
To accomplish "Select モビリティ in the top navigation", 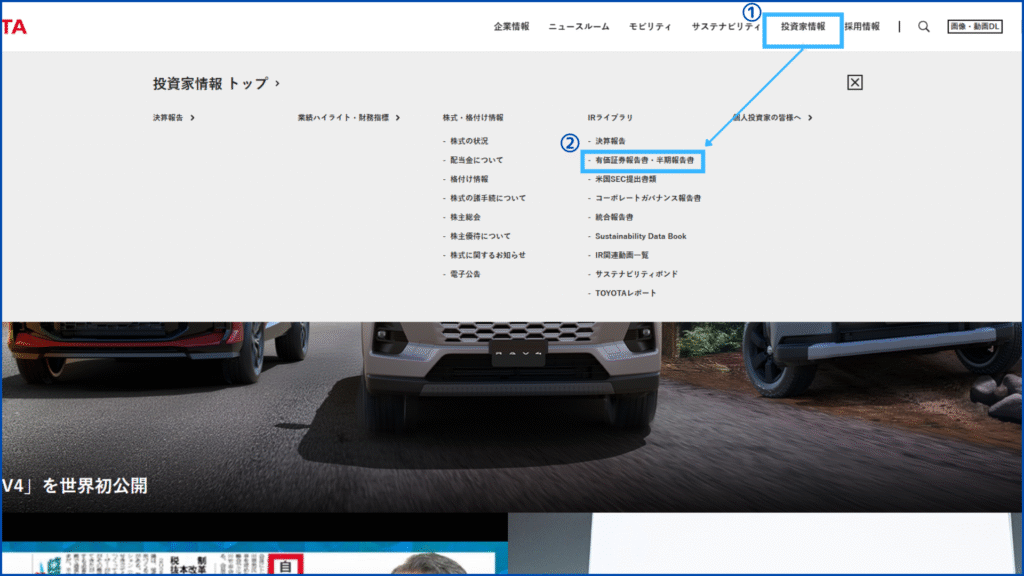I will (x=650, y=27).
